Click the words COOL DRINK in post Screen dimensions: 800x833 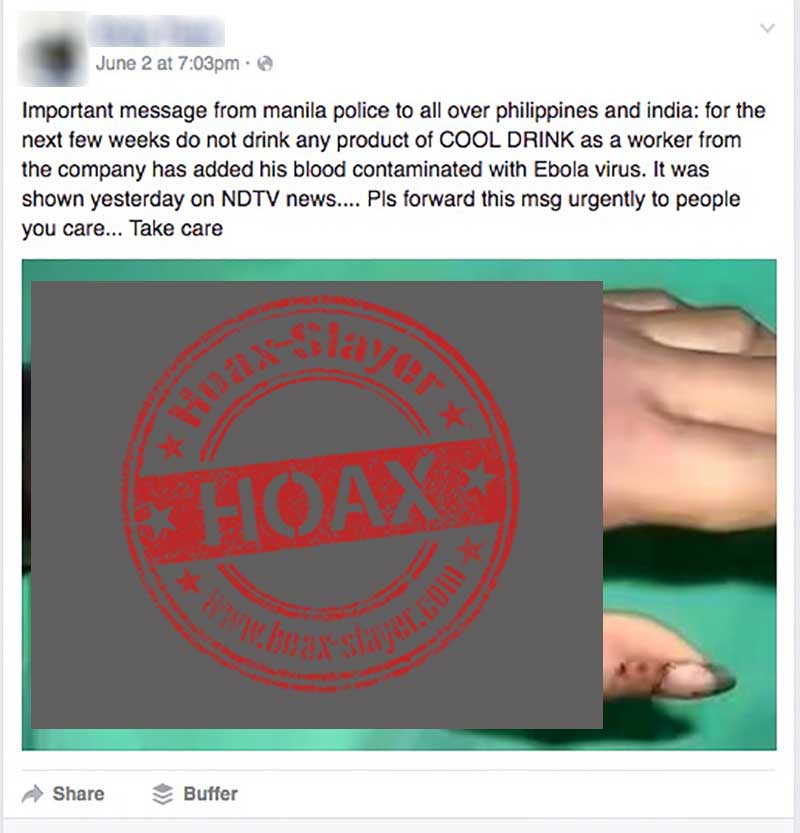(x=506, y=140)
